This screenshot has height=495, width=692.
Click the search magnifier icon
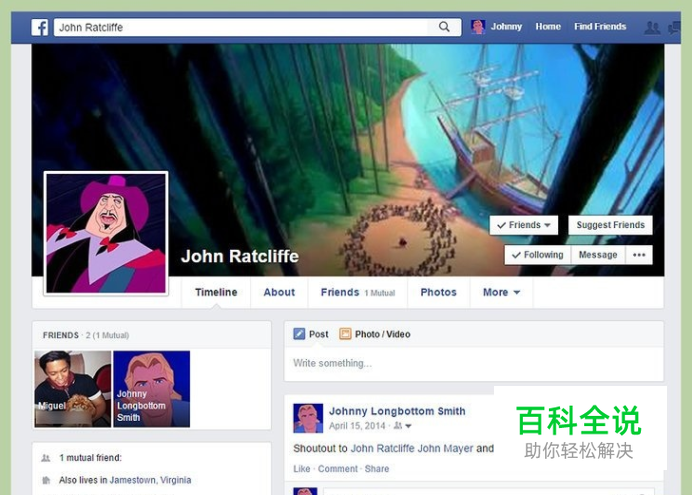444,27
